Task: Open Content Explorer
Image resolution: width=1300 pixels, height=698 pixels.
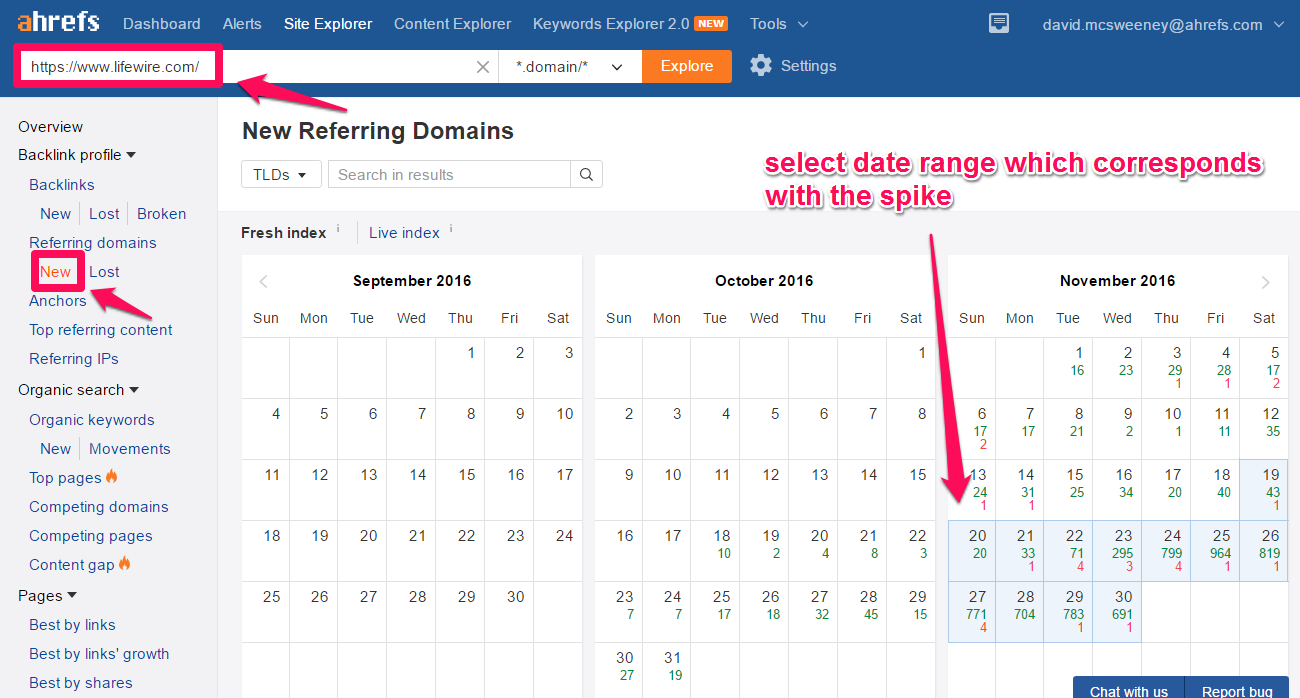Action: coord(452,23)
